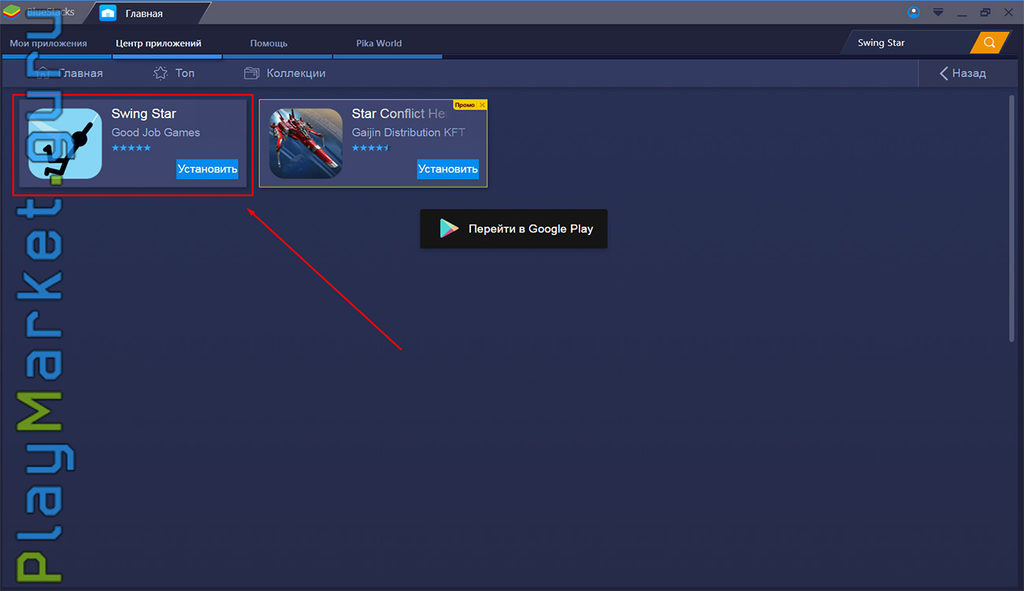1024x591 pixels.
Task: Minimize the BlueStacks window
Action: point(961,13)
